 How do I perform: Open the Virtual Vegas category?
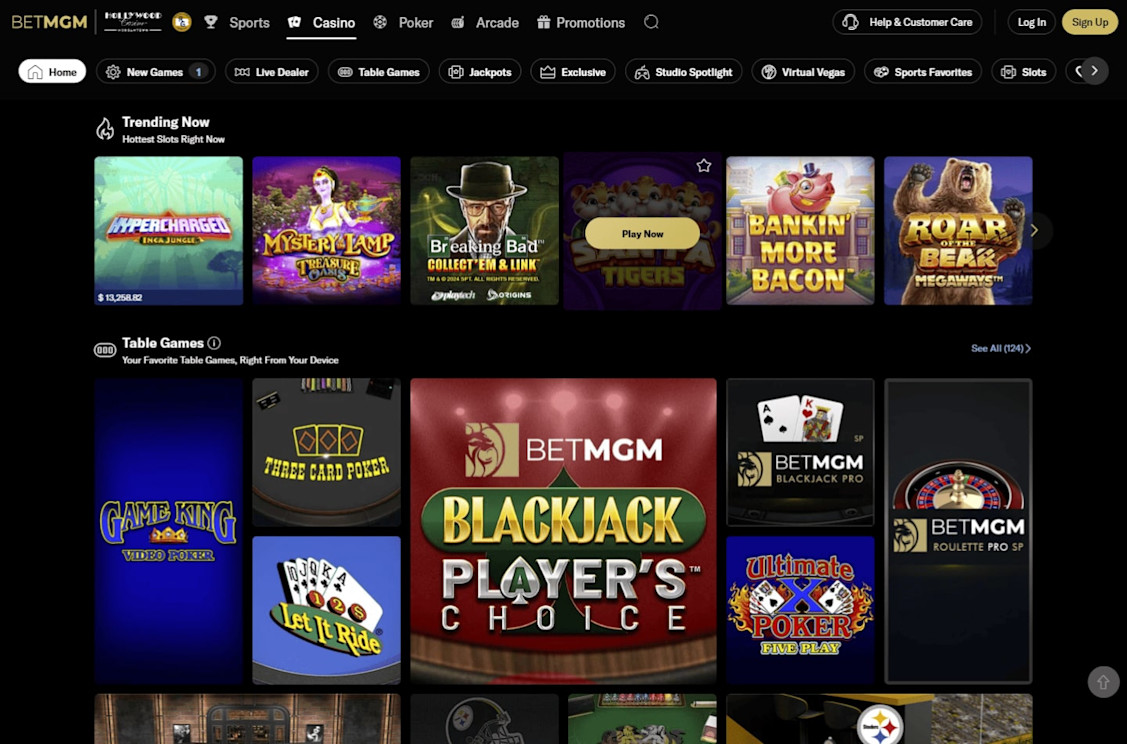[x=803, y=72]
